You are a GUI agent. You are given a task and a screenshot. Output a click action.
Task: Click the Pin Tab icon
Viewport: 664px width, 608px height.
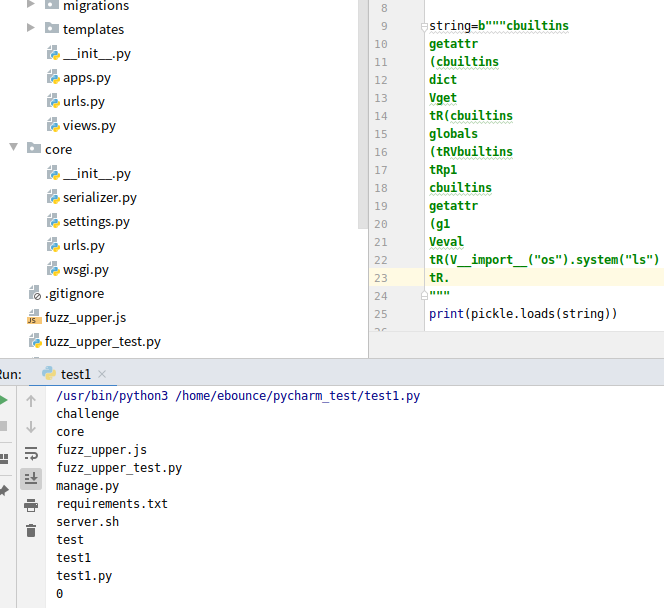pyautogui.click(x=3, y=490)
